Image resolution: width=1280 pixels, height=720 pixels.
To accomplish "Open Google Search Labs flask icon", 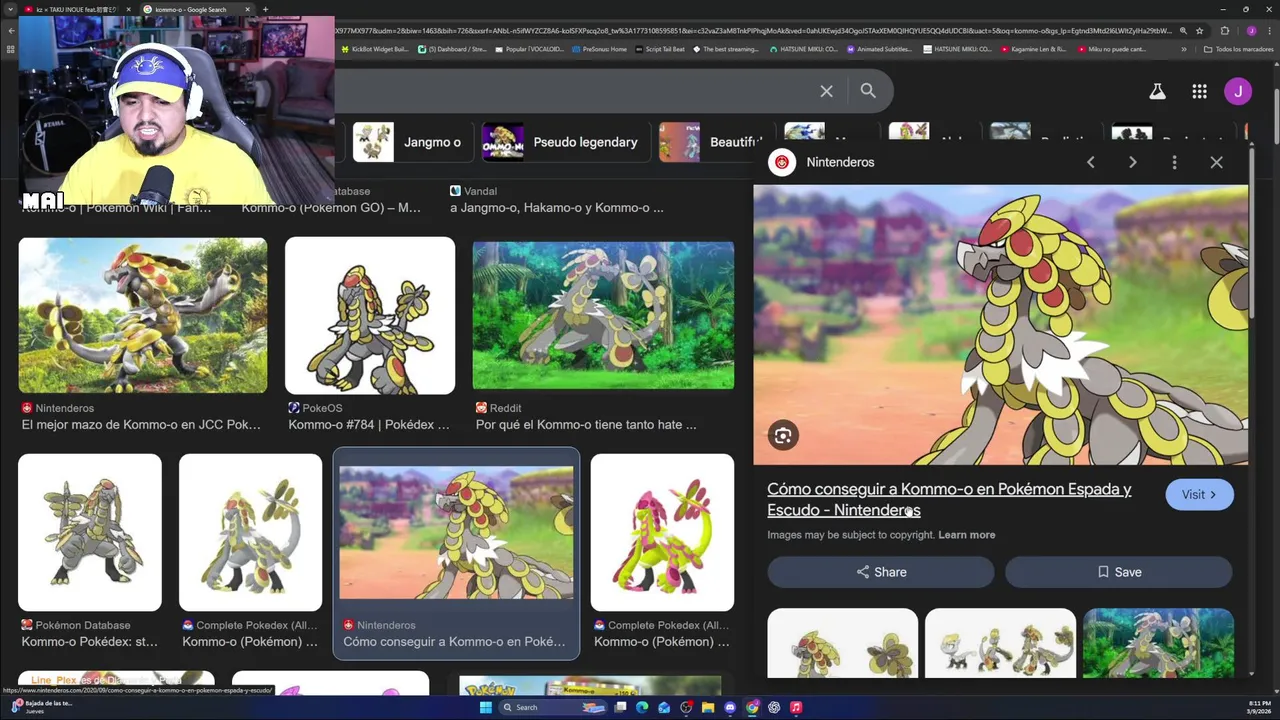I will coord(1157,91).
